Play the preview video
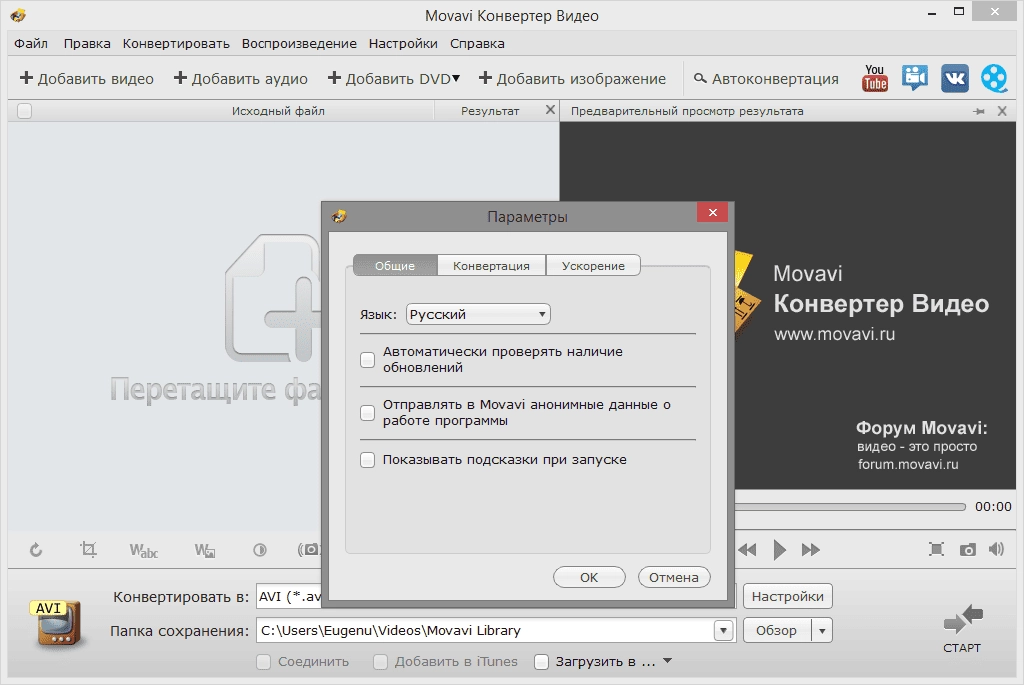The image size is (1024, 685). click(x=779, y=550)
